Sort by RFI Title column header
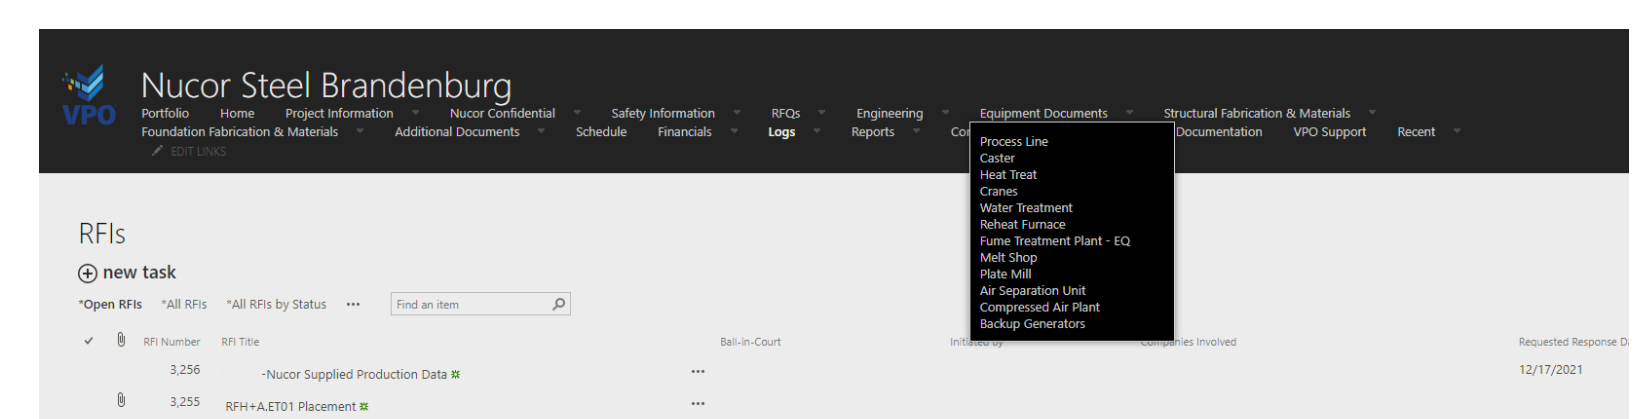 (240, 342)
